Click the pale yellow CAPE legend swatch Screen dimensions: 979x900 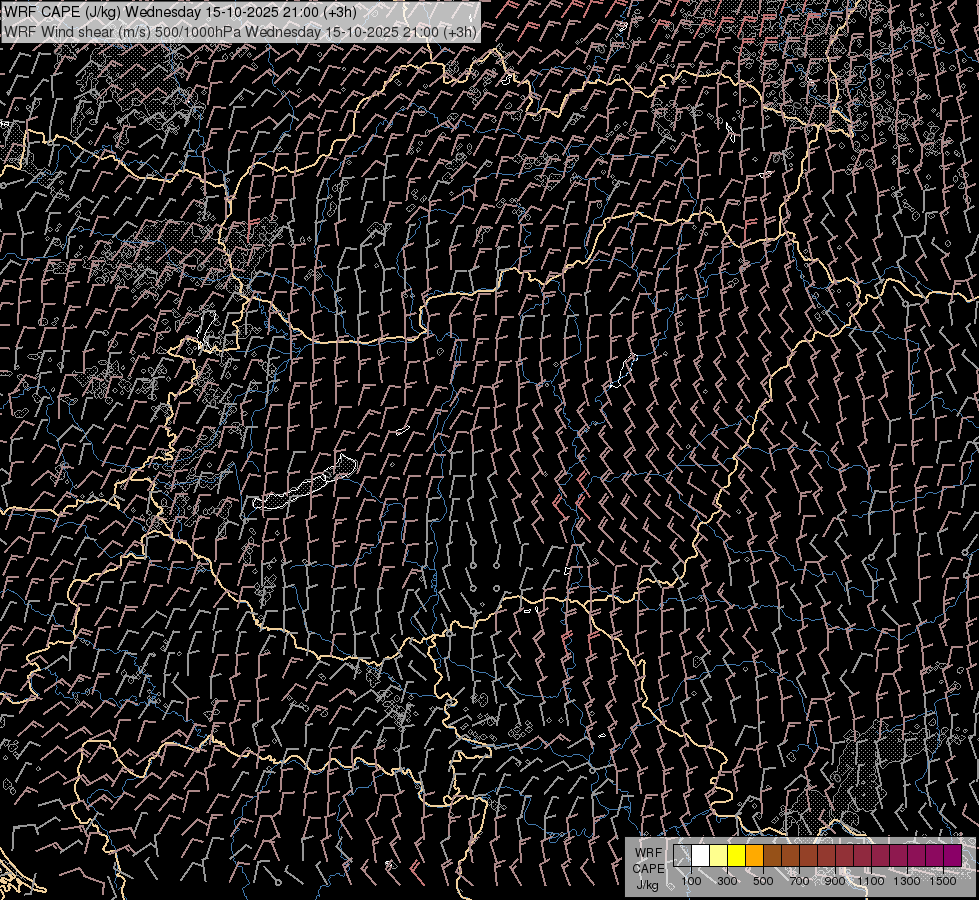(719, 855)
